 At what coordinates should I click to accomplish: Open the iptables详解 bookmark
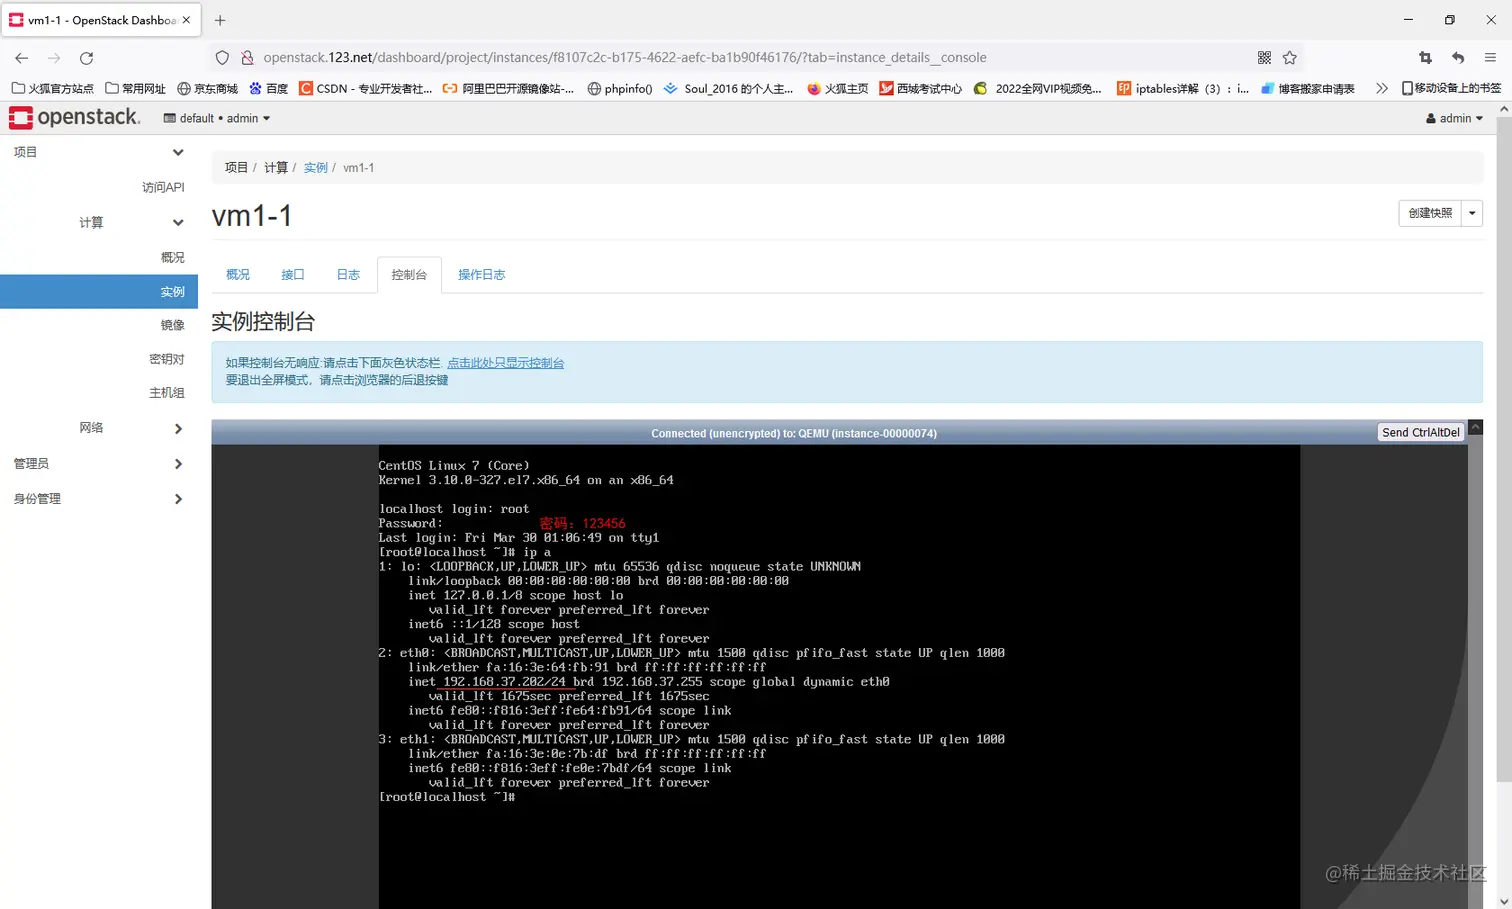(1182, 88)
